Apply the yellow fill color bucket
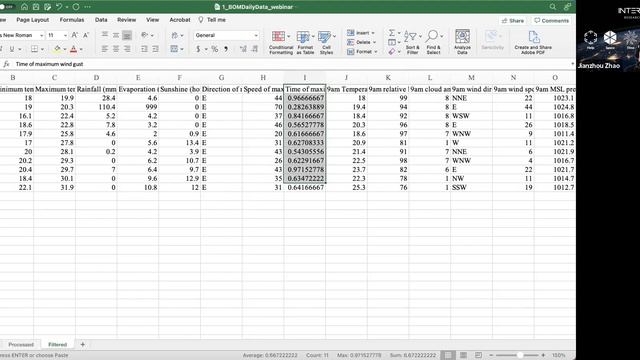This screenshot has width=640, height=360. [x=57, y=49]
